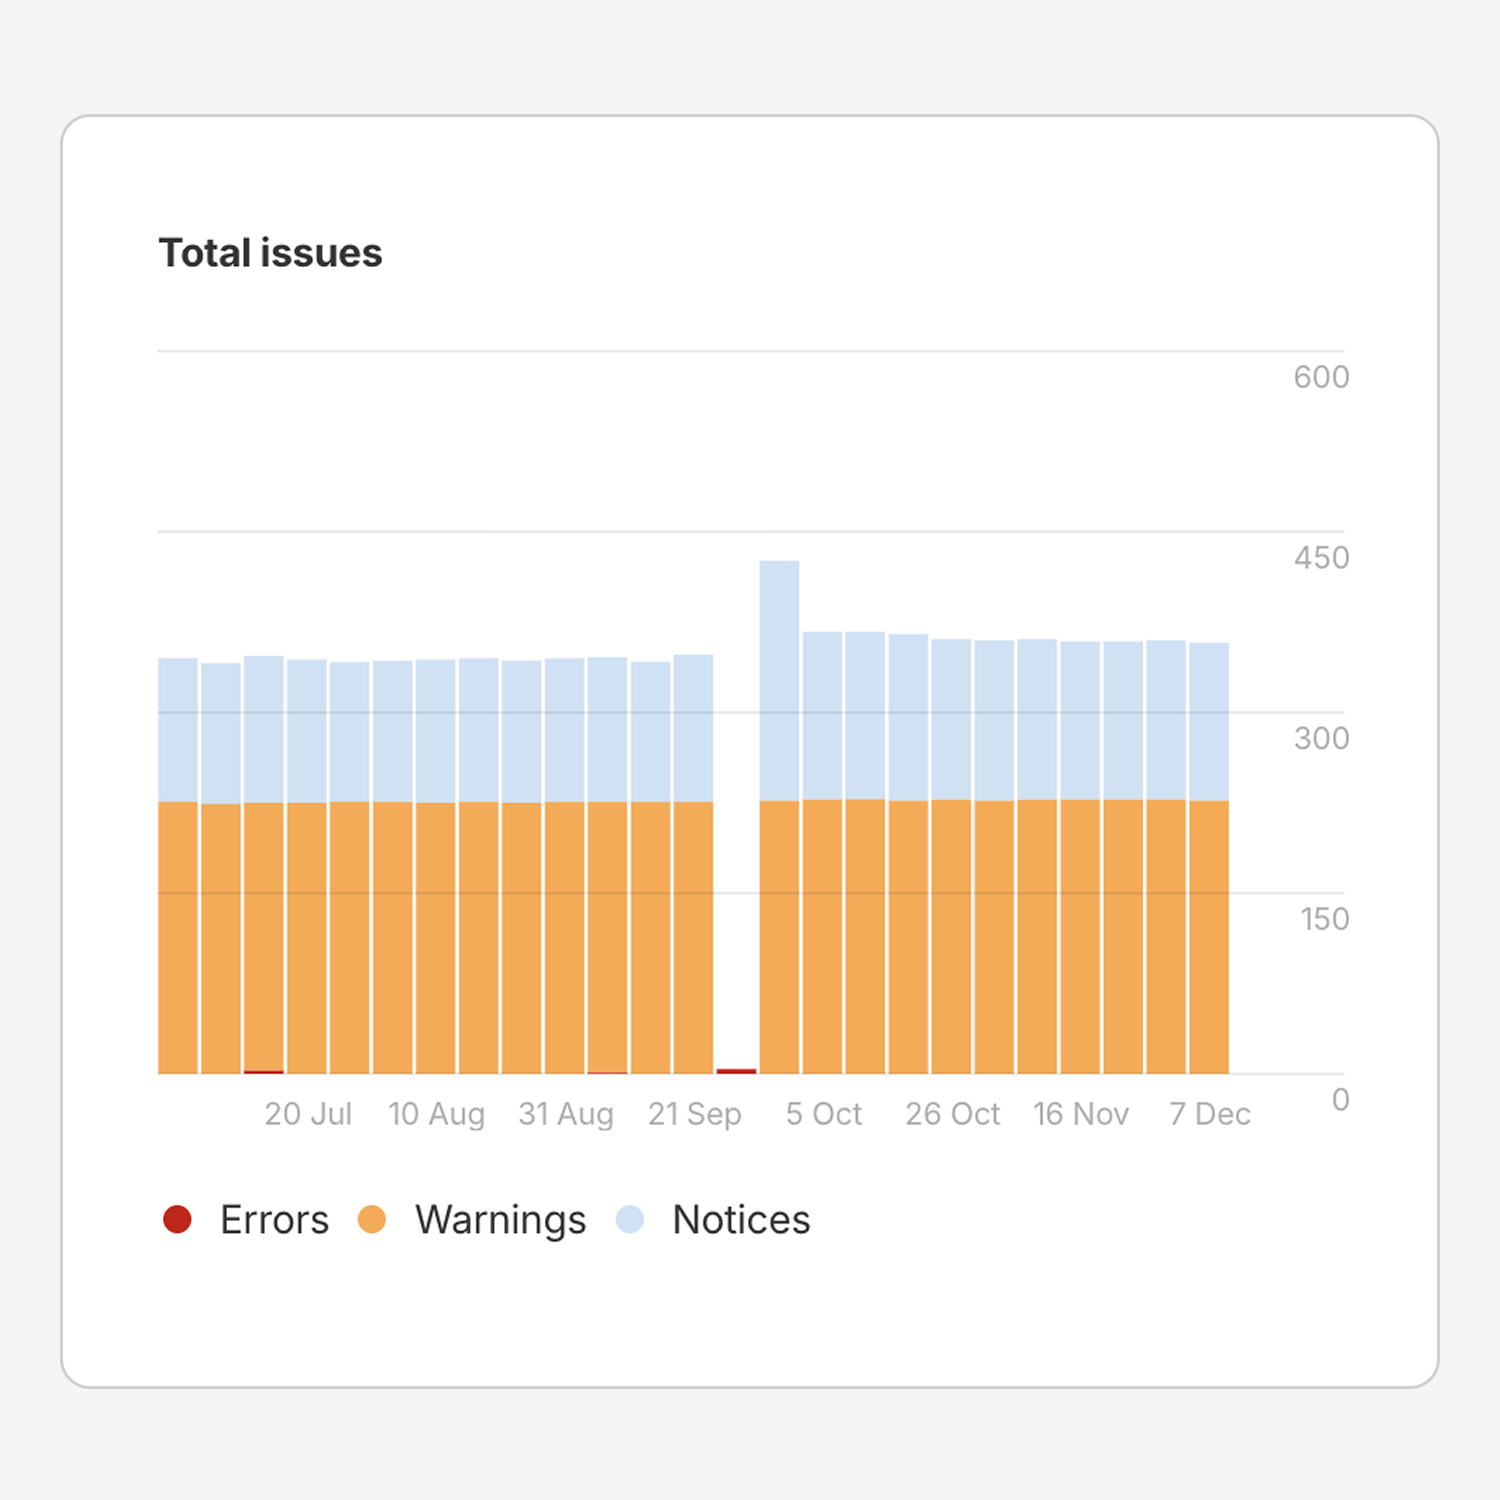This screenshot has width=1500, height=1500.
Task: Click the 10 Aug axis label
Action: coord(437,1113)
